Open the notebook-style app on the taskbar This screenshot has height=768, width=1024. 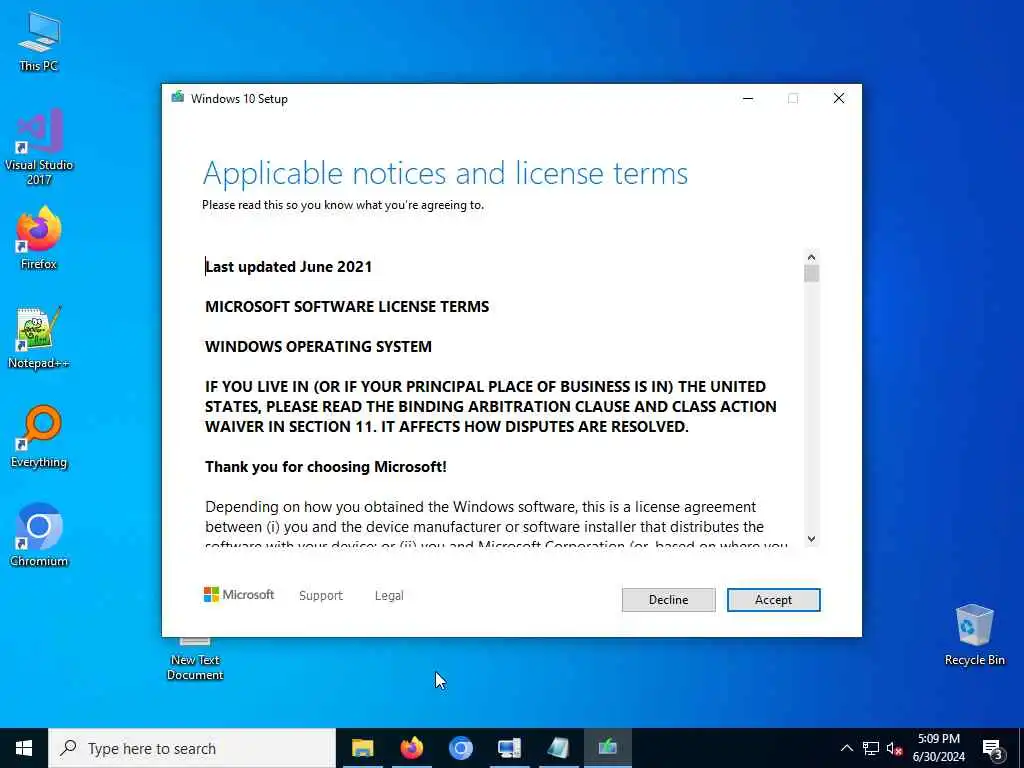tap(558, 748)
